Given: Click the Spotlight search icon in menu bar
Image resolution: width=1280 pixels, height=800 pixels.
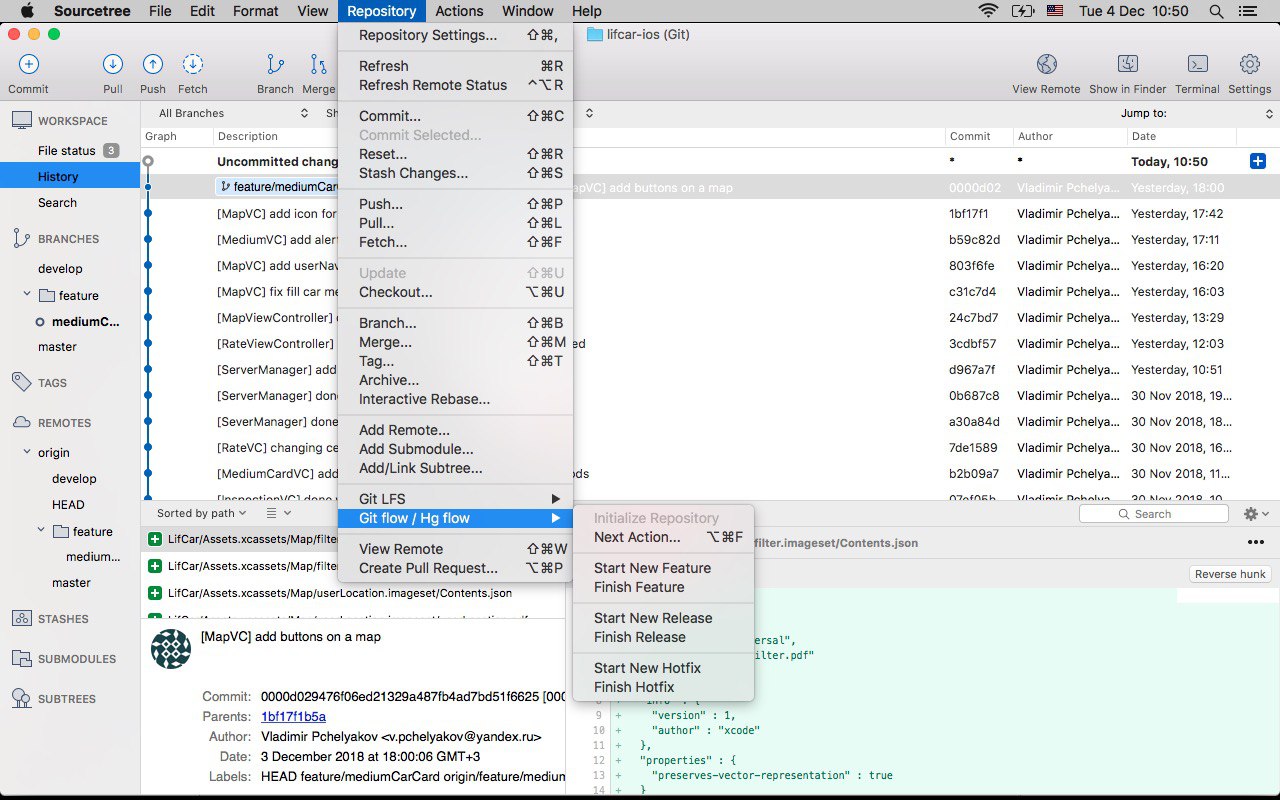Looking at the screenshot, I should 1215,11.
